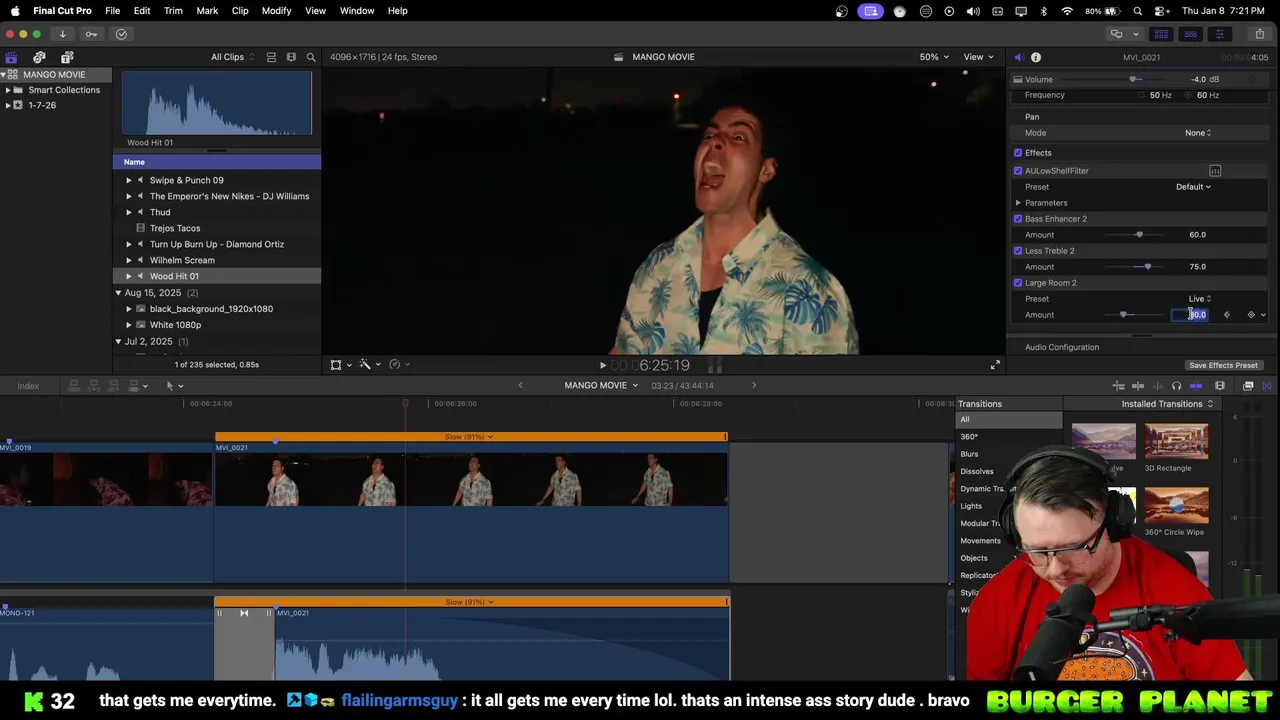This screenshot has width=1280, height=720.
Task: Open the Clip menu
Action: click(240, 11)
